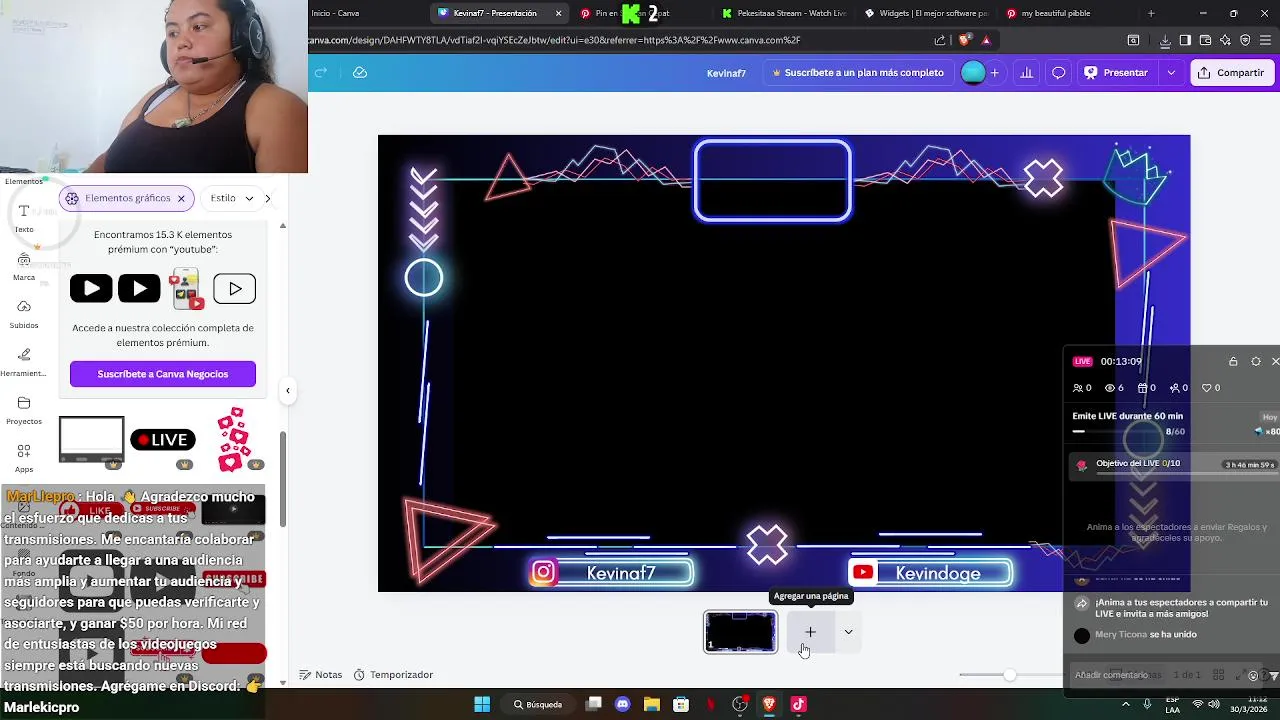Select the page 1 thumbnail
1280x720 pixels.
(740, 632)
